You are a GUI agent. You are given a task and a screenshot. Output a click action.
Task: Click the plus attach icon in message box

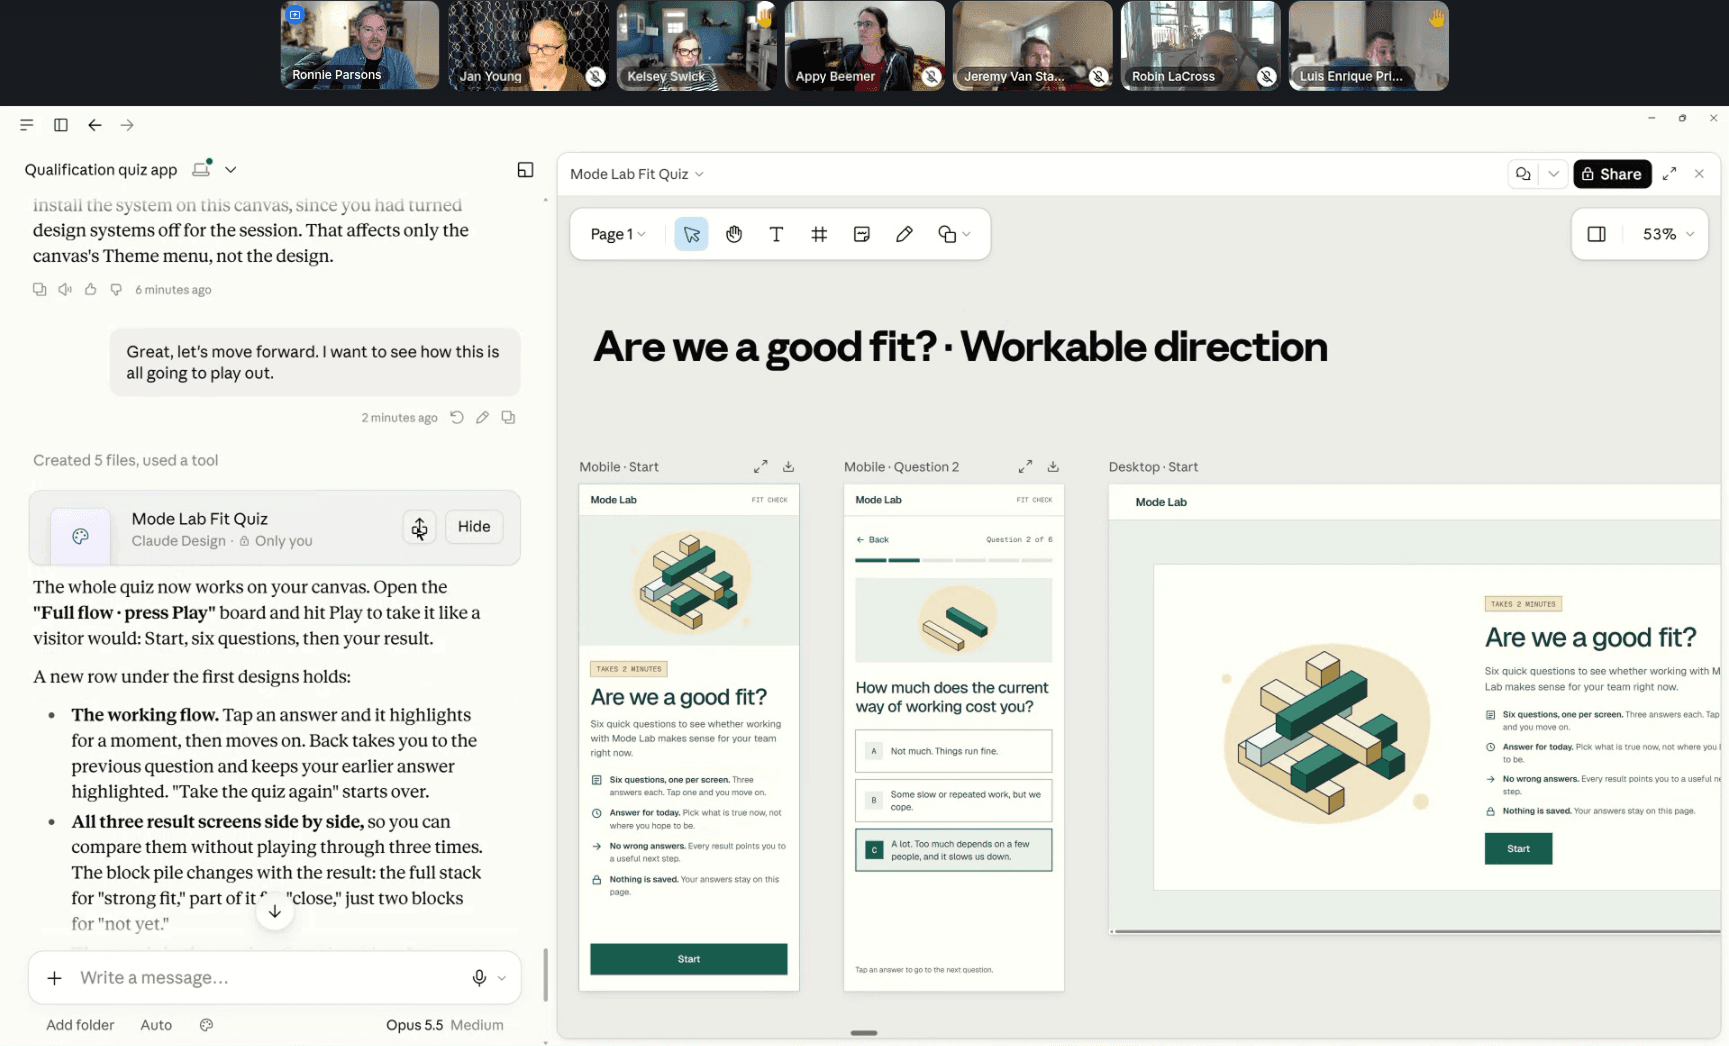(x=55, y=978)
